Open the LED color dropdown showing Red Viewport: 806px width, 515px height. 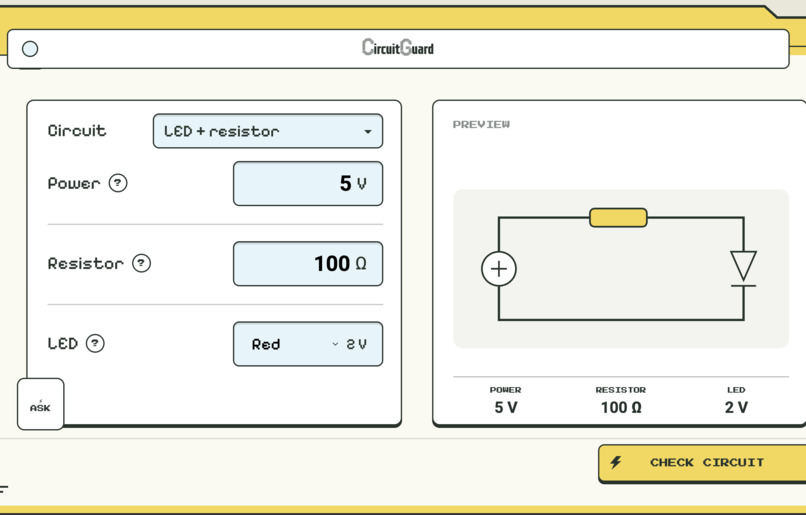coord(308,344)
